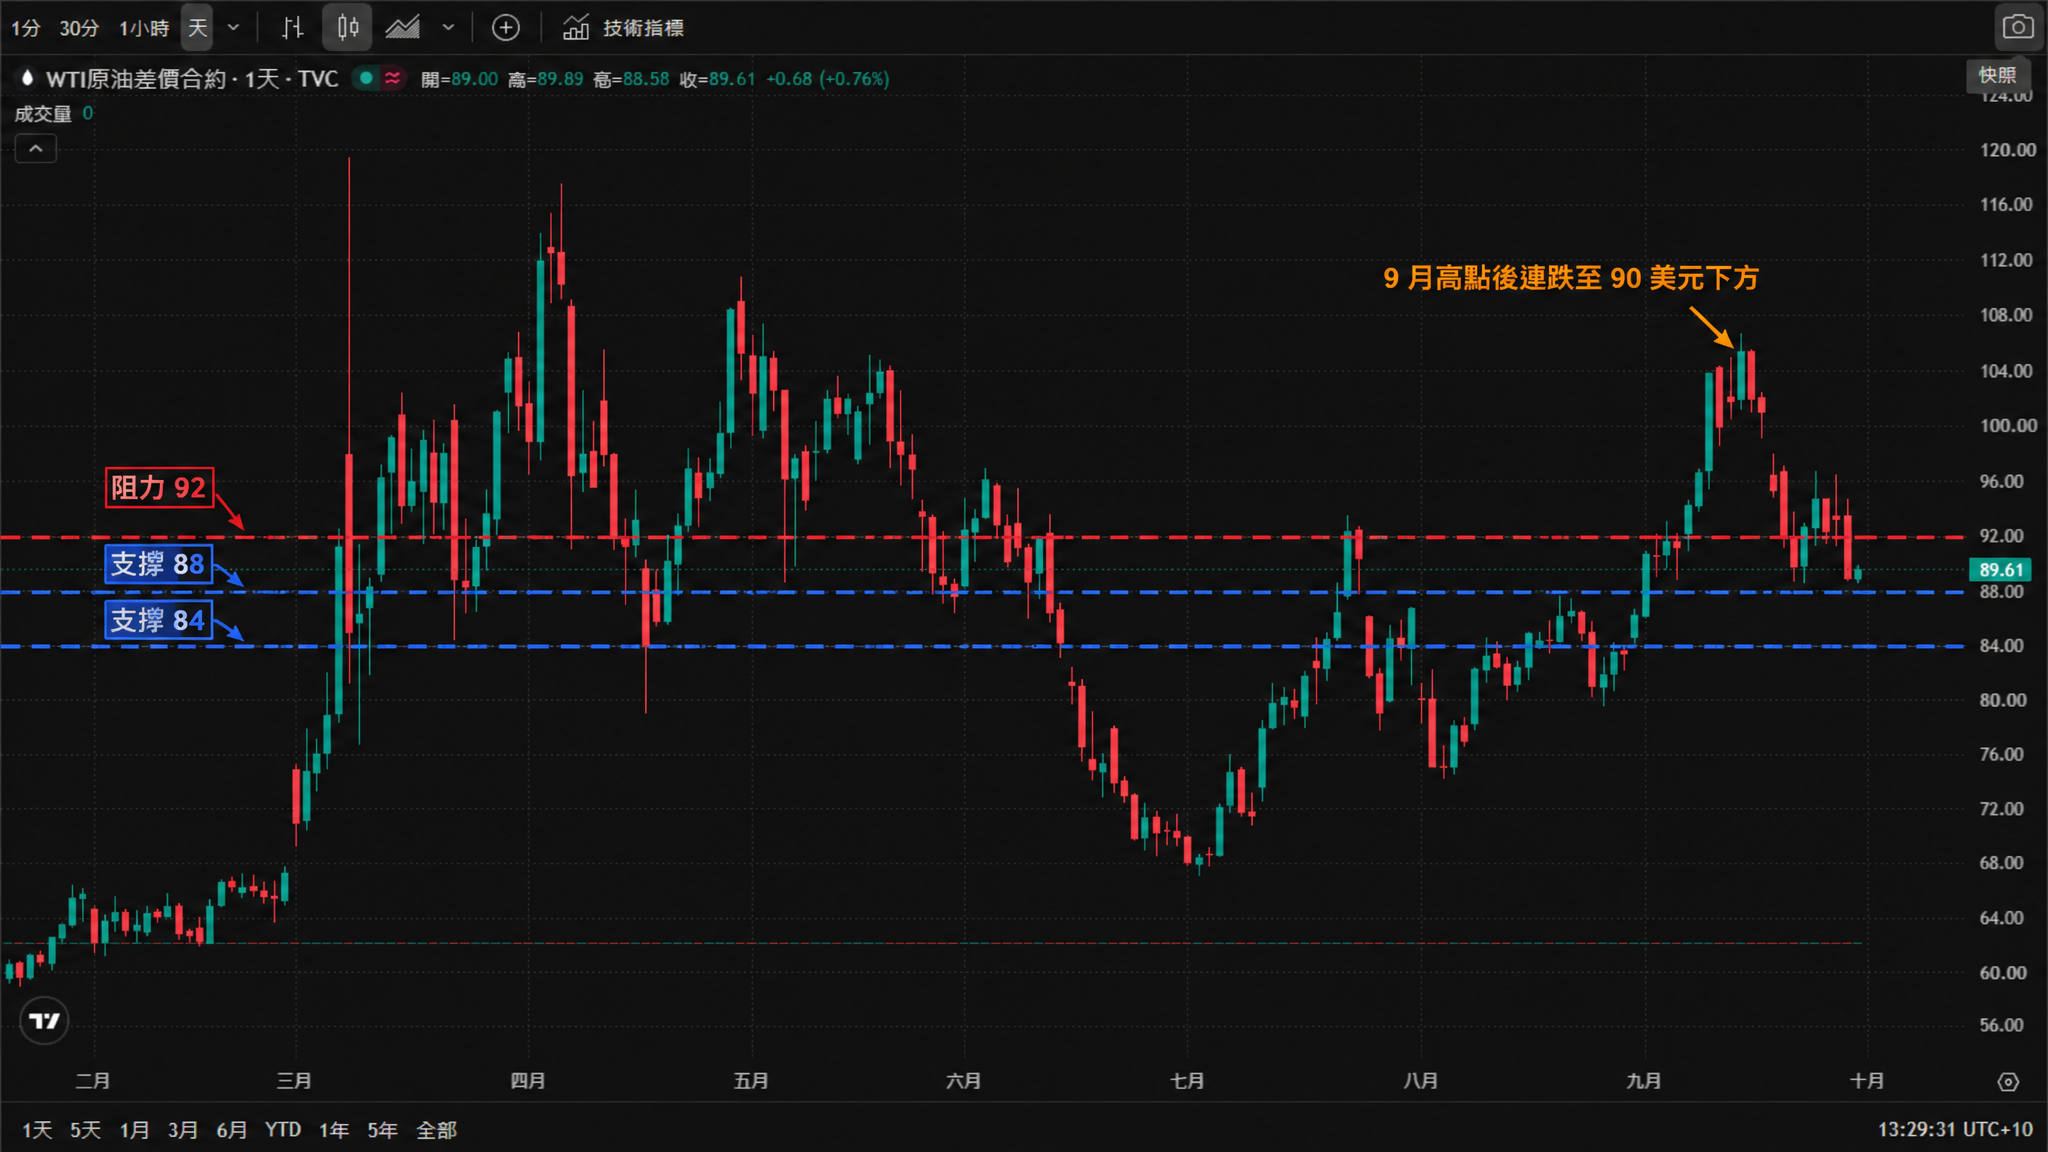The width and height of the screenshot is (2048, 1152).
Task: Switch to area chart style
Action: (402, 28)
